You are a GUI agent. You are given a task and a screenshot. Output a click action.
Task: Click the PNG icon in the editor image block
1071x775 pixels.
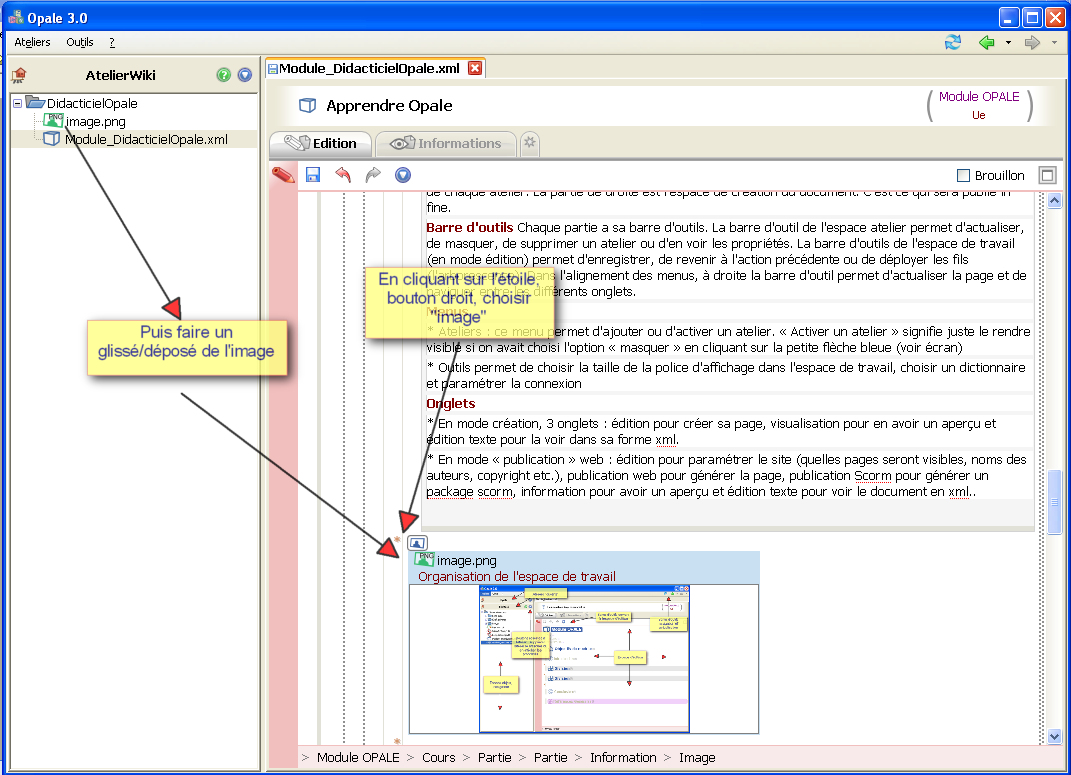[424, 559]
